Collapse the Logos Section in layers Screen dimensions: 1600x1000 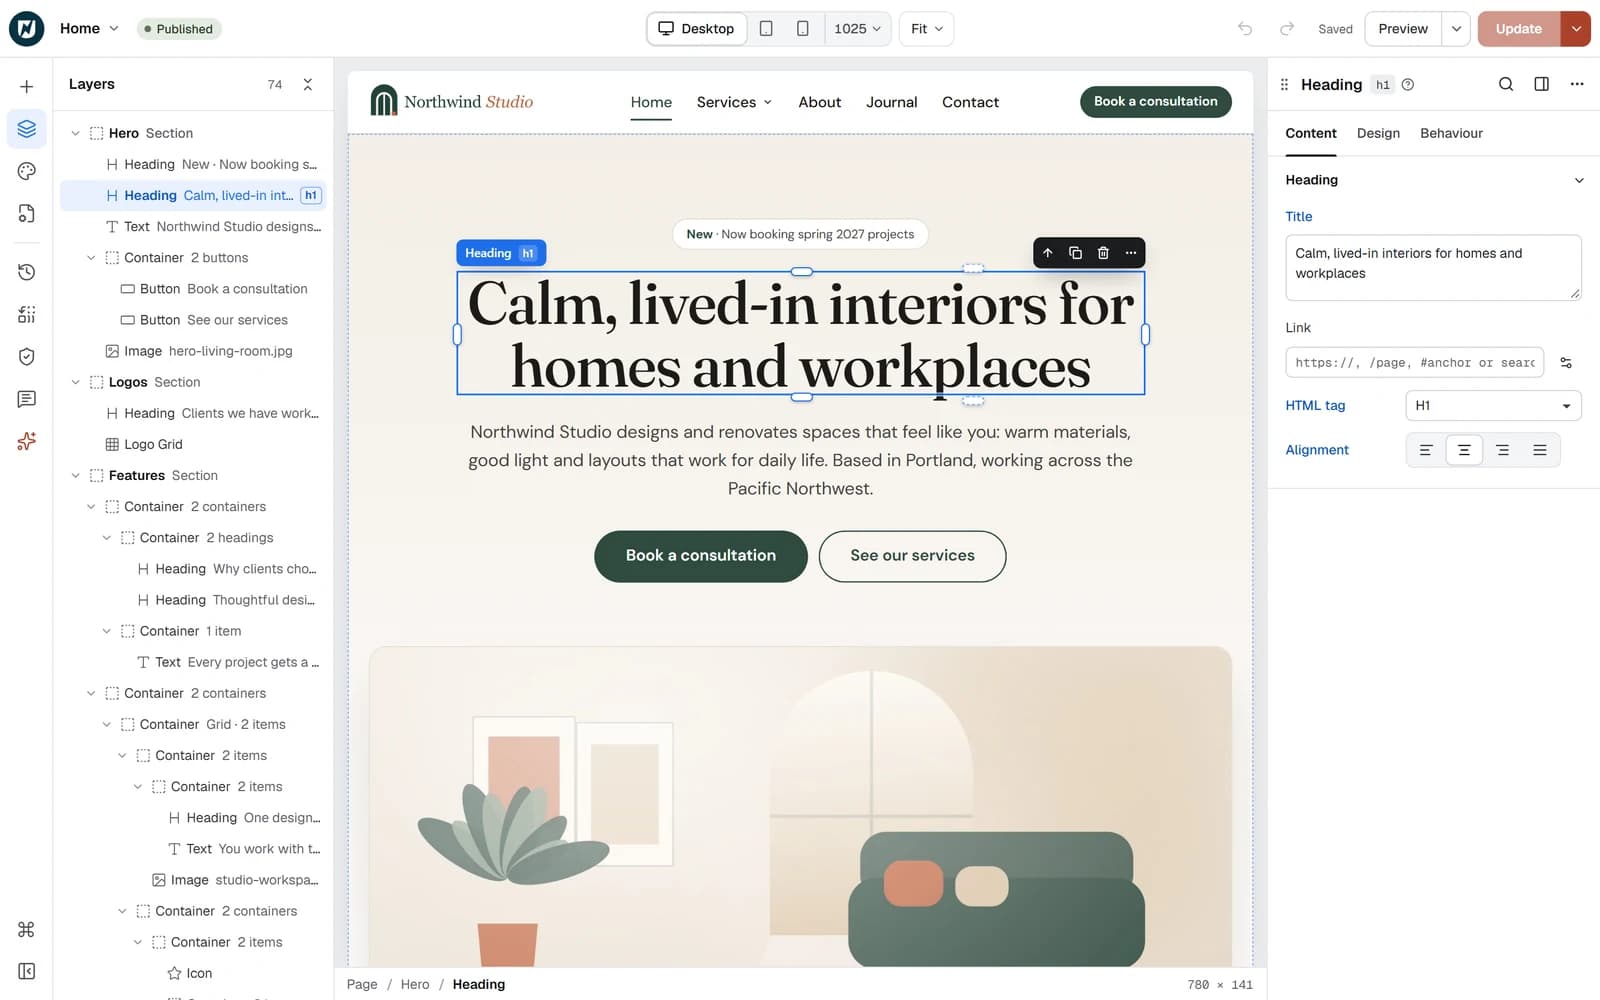coord(75,382)
